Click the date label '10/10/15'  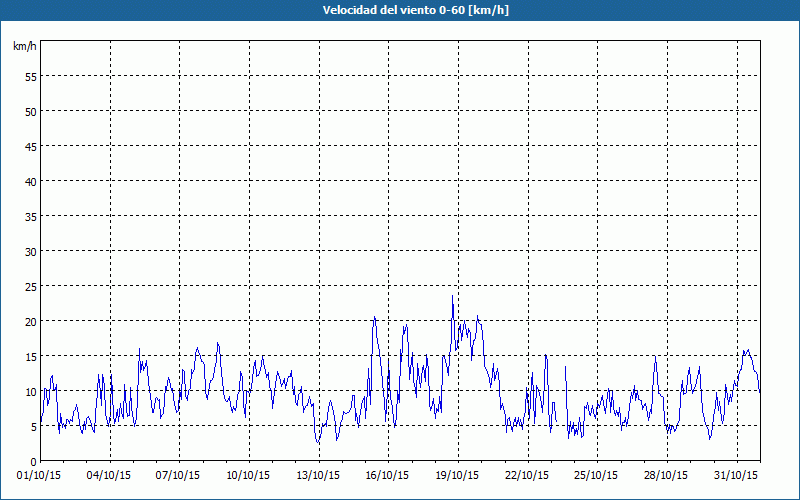point(248,476)
